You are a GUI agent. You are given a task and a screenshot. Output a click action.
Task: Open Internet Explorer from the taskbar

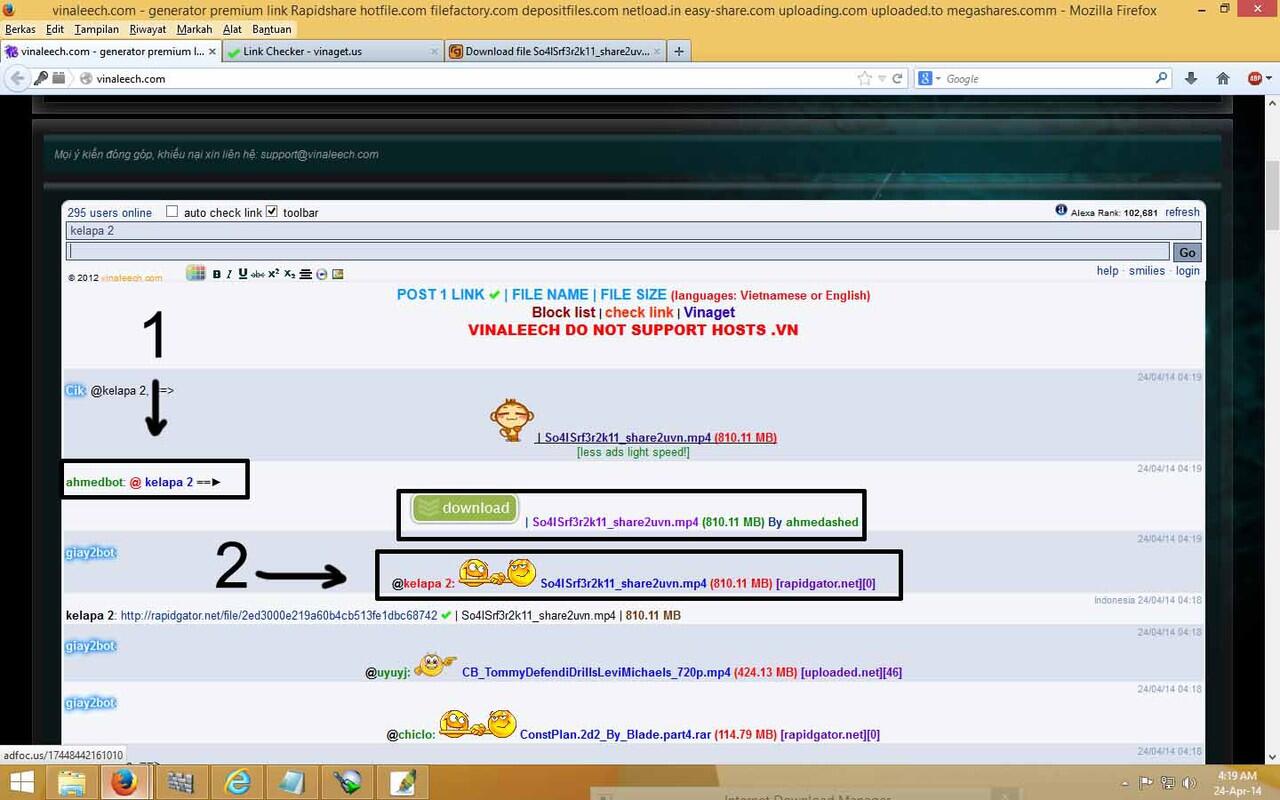point(238,782)
